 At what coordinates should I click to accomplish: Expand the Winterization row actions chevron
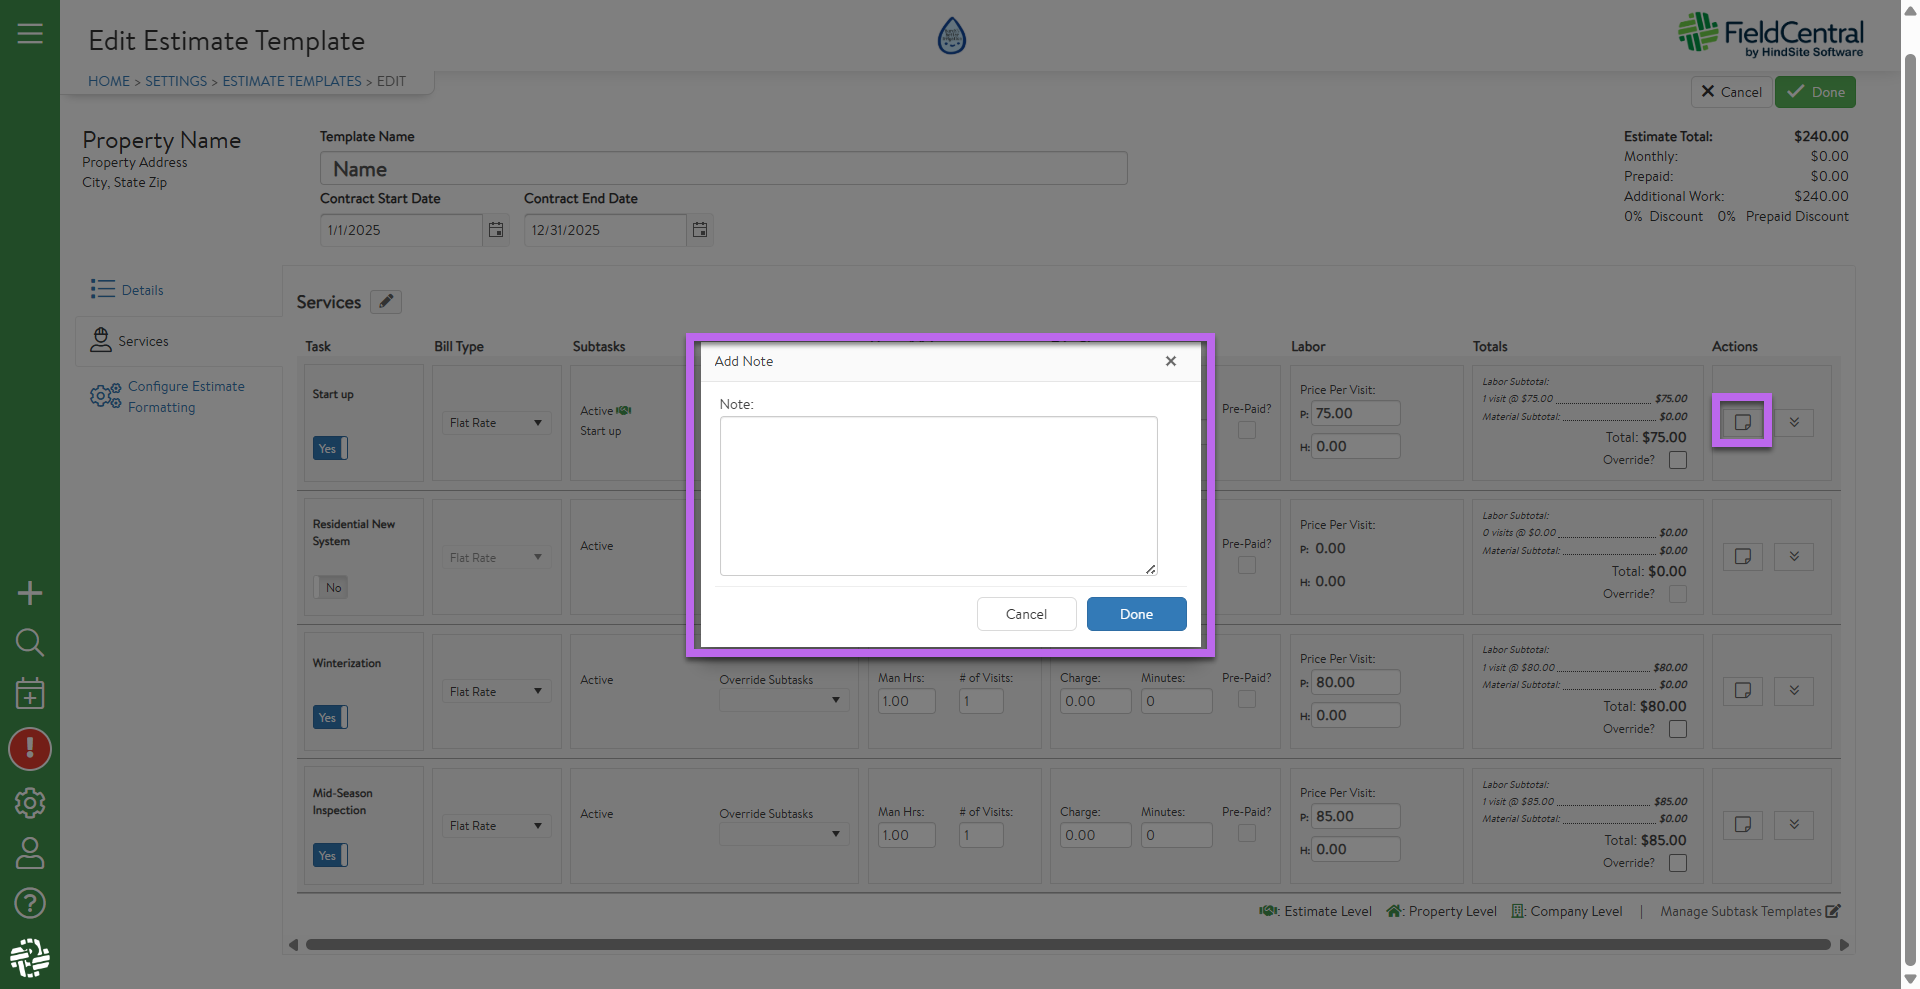pos(1794,691)
